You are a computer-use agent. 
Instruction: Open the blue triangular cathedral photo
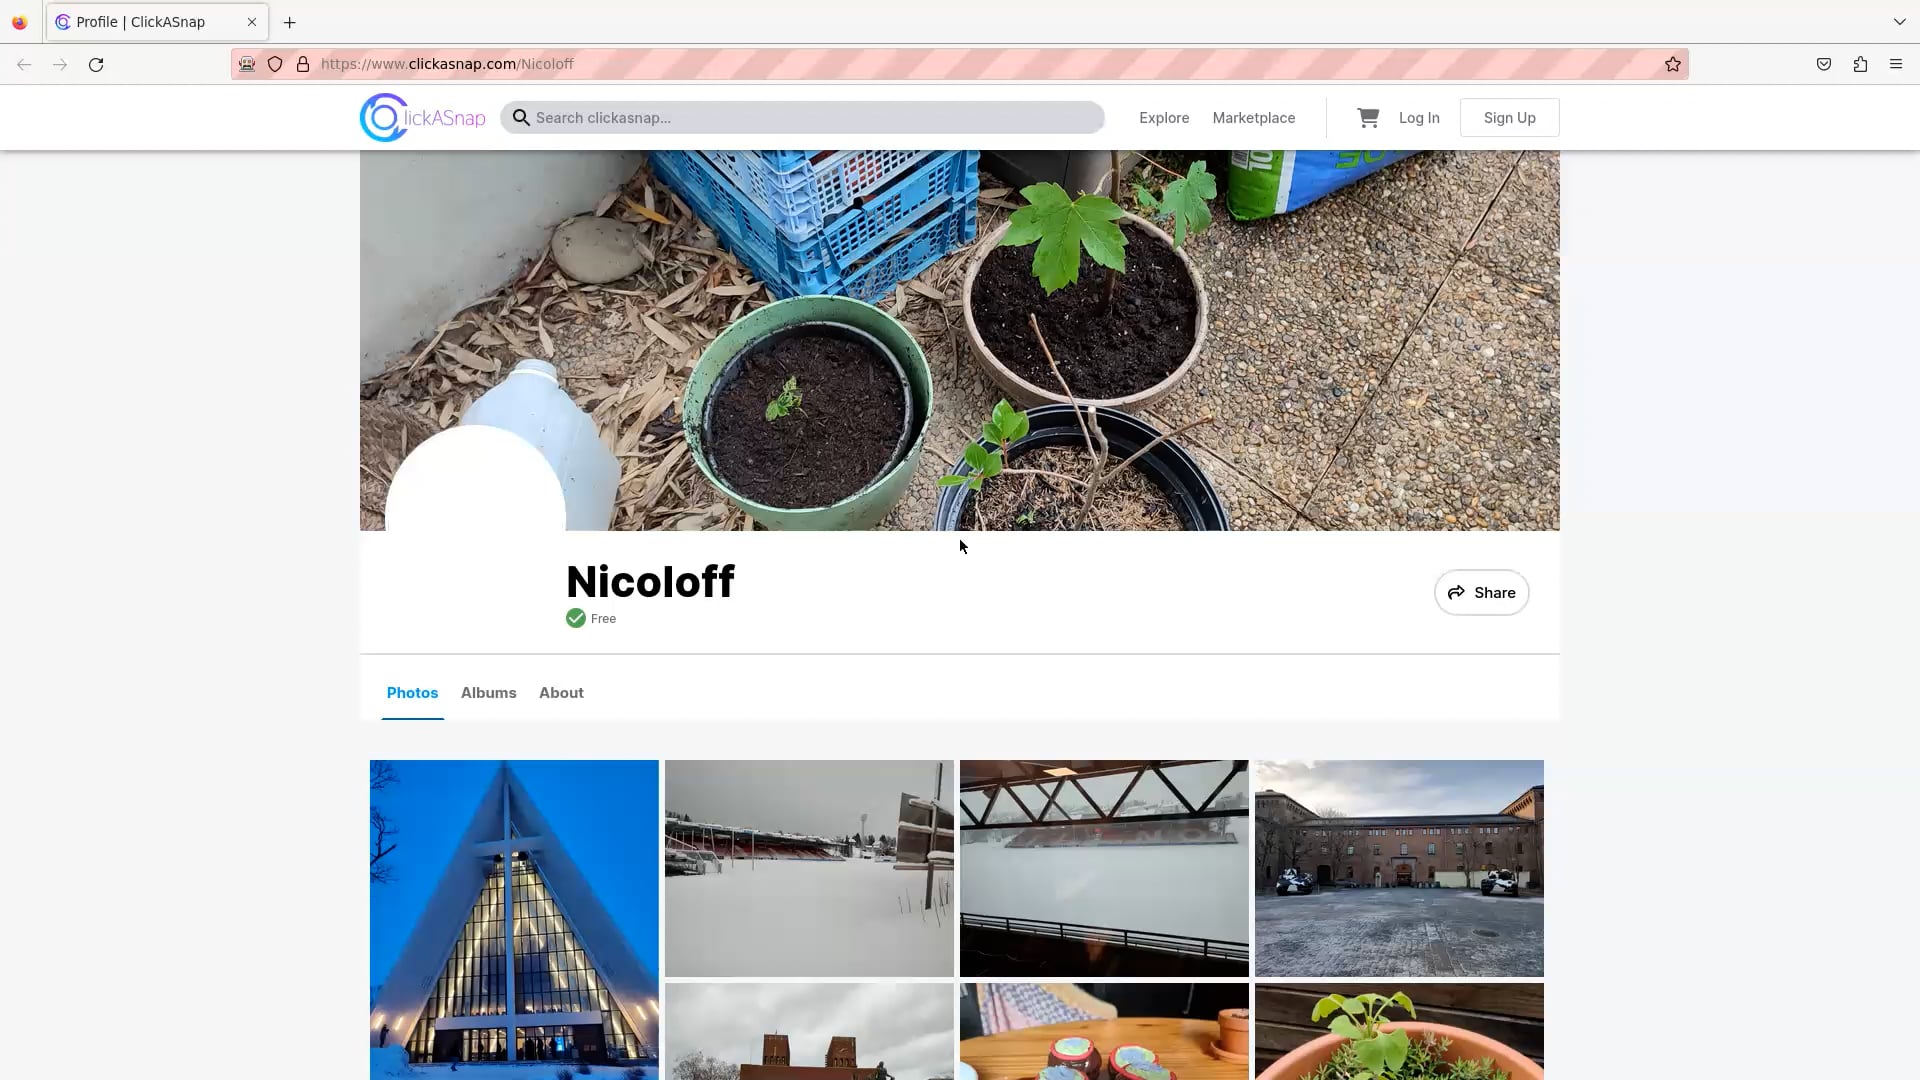[514, 920]
